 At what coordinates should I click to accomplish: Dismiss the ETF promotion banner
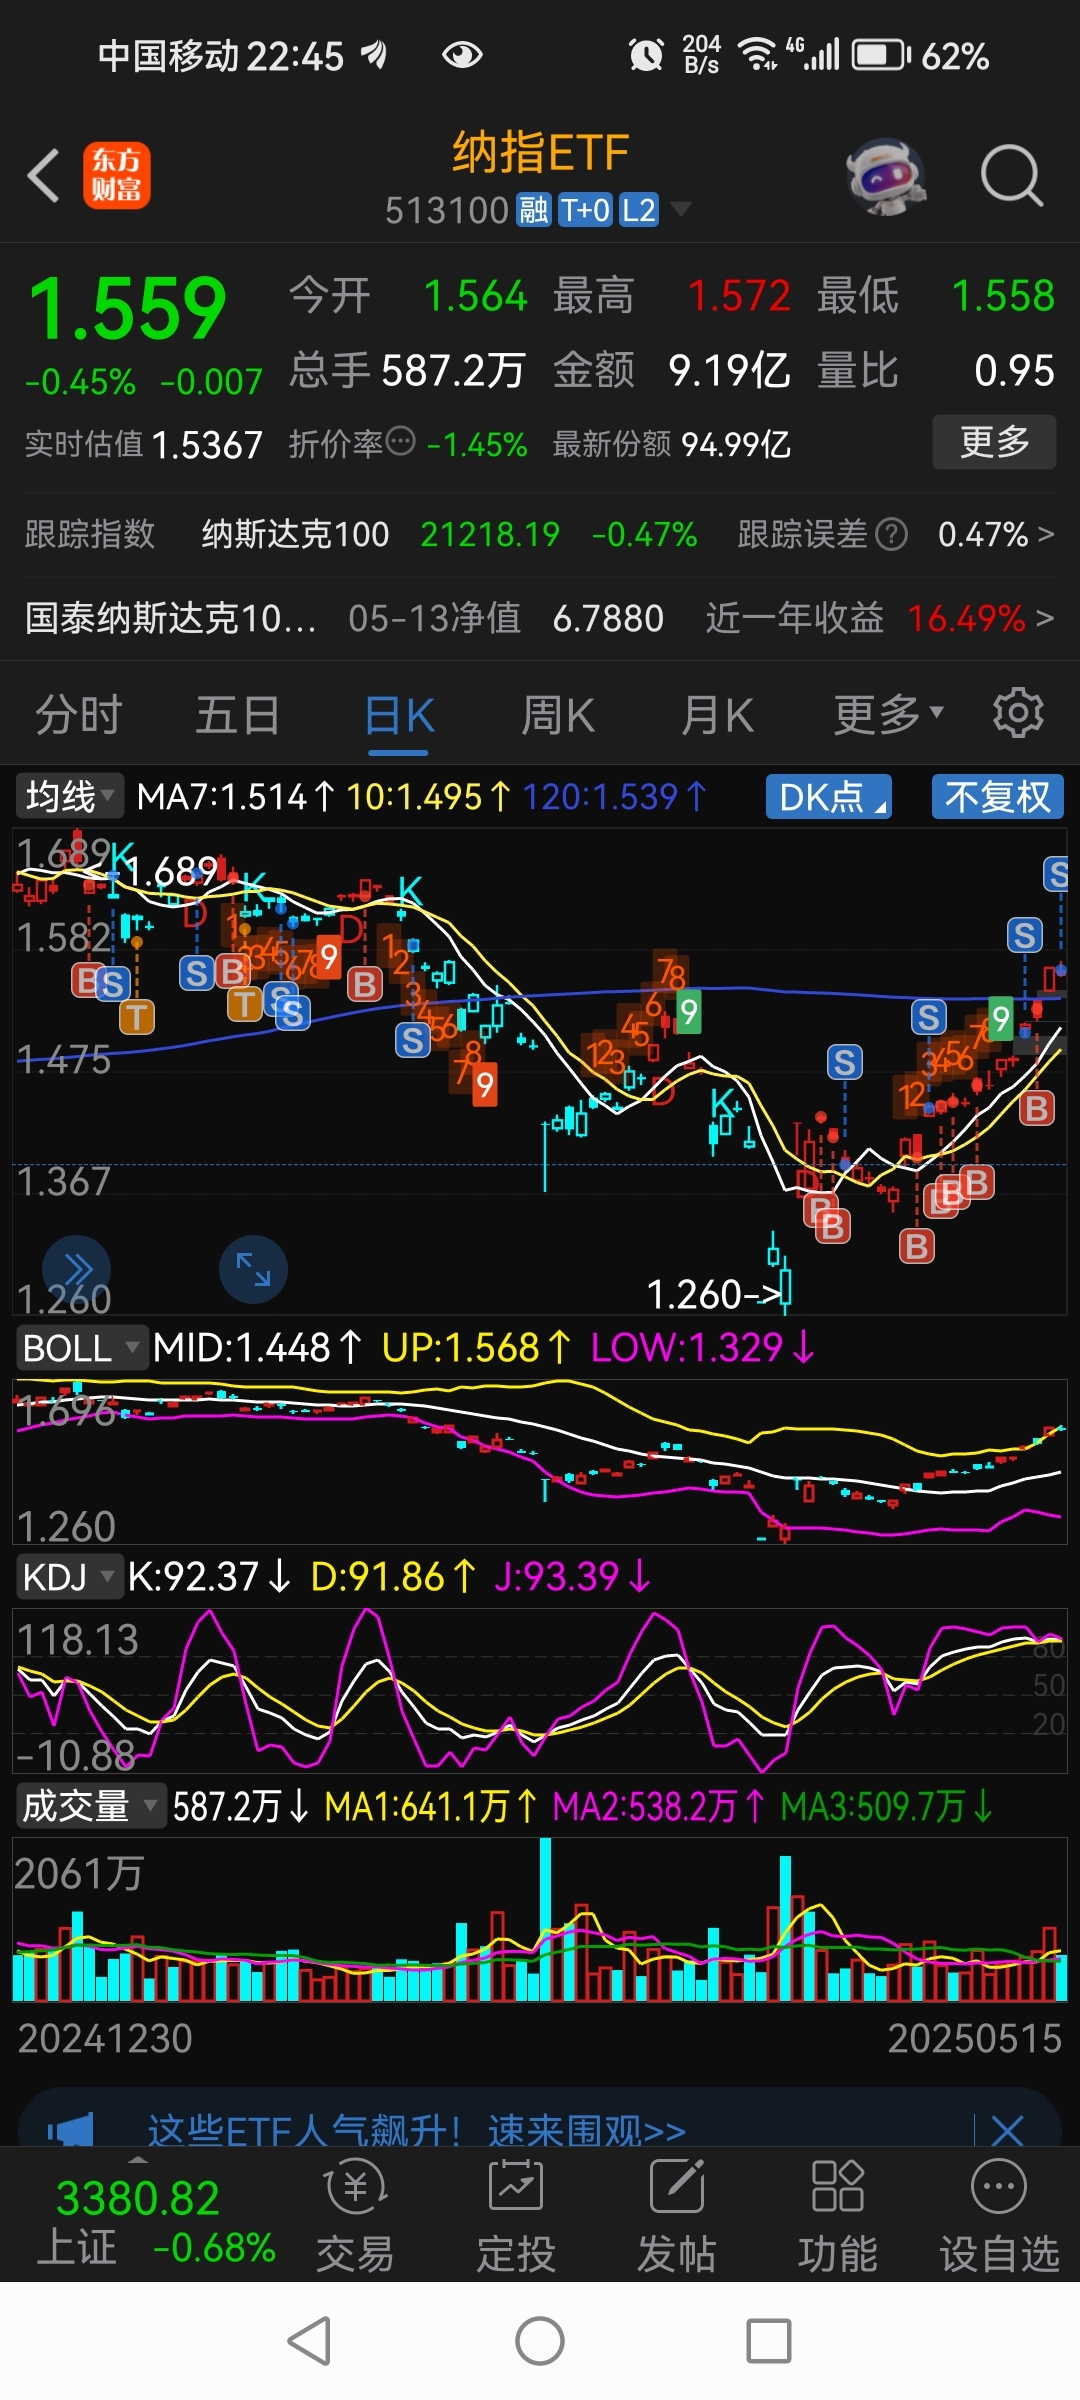(x=1007, y=2130)
